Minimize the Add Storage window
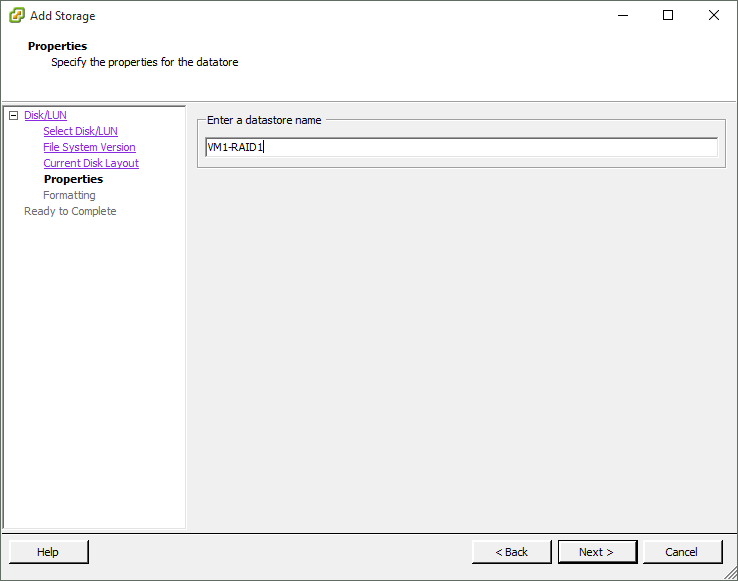The image size is (738, 581). click(x=622, y=16)
